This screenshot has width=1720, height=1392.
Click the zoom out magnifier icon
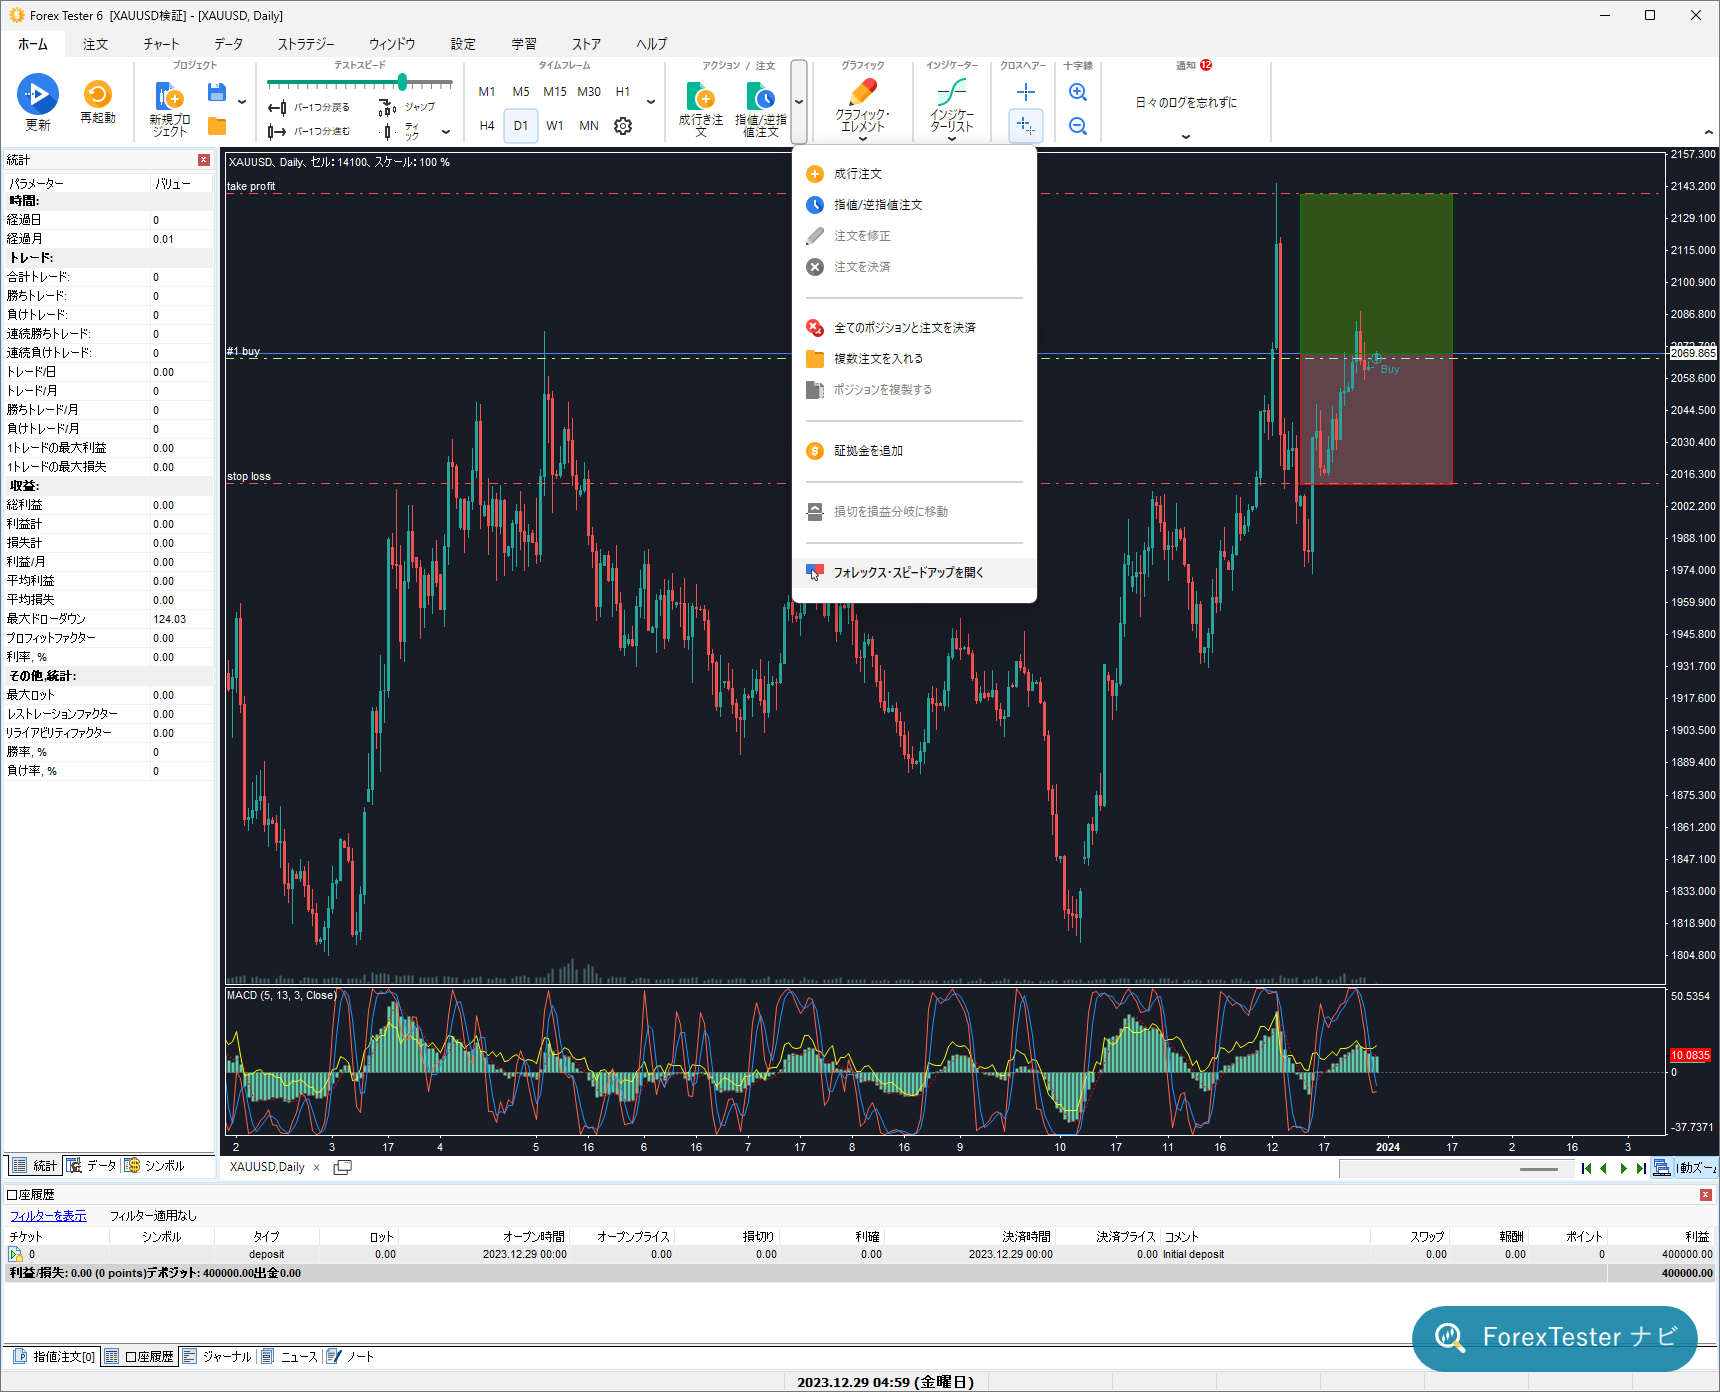(x=1078, y=126)
